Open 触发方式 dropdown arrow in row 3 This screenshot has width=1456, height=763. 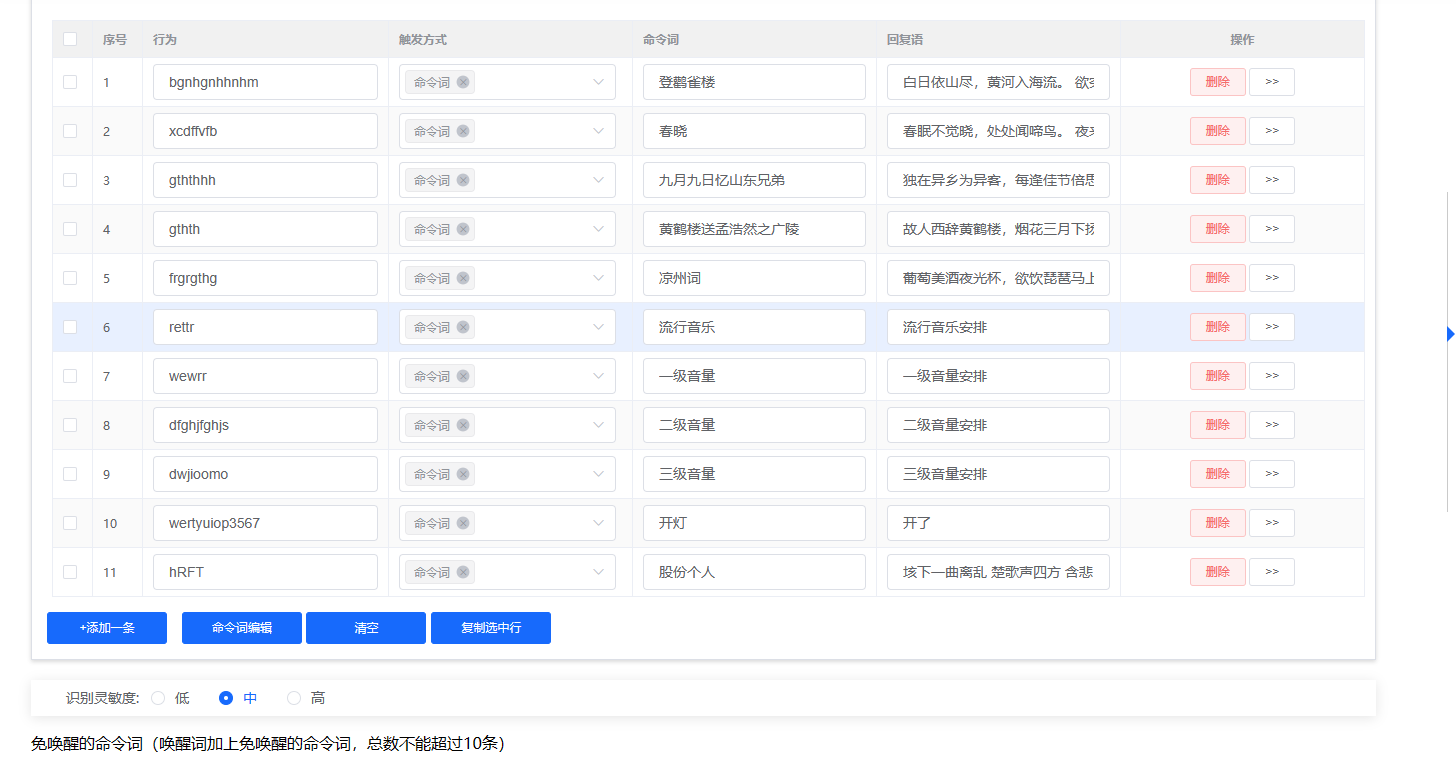coord(598,180)
